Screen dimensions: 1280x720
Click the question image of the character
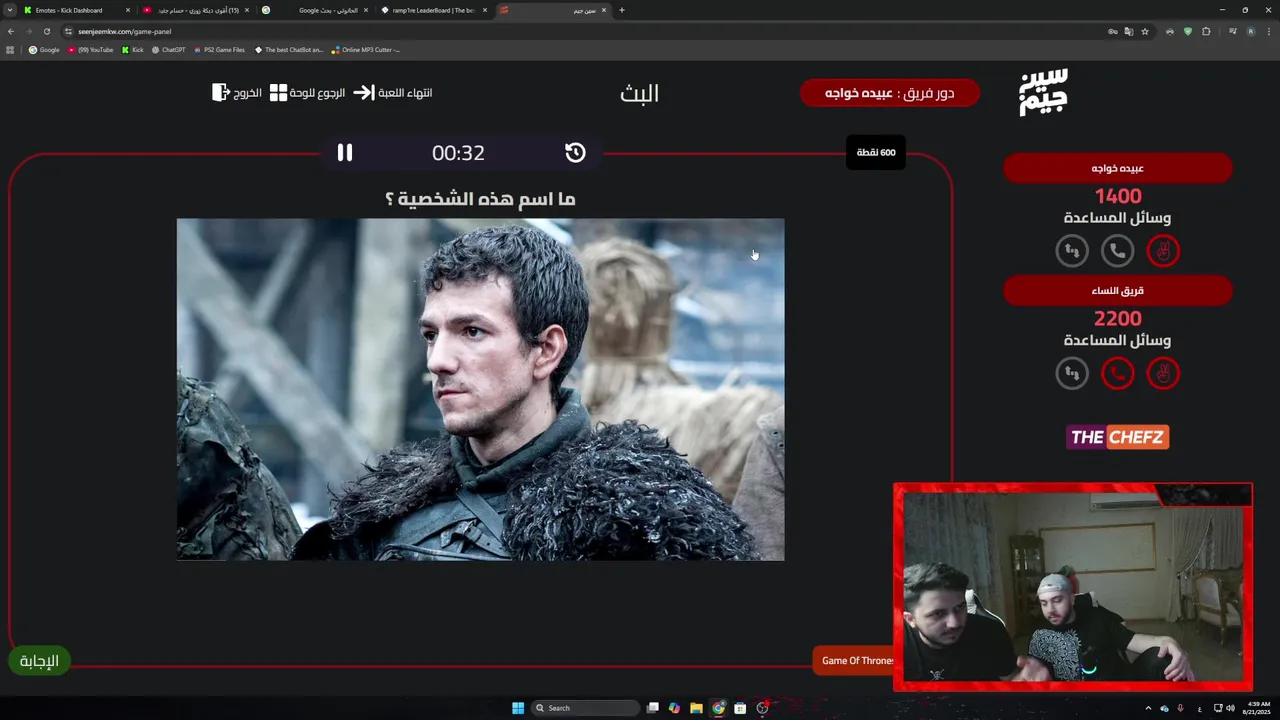(x=480, y=389)
